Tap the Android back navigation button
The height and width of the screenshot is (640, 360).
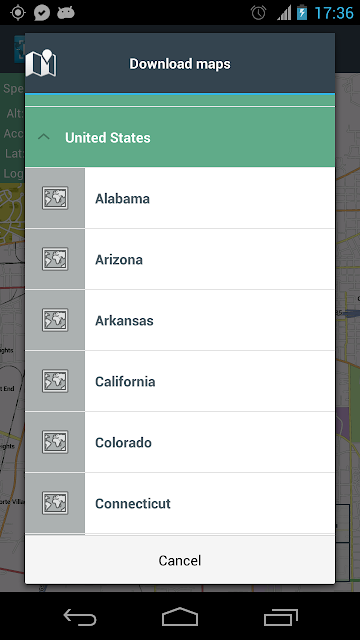click(80, 617)
